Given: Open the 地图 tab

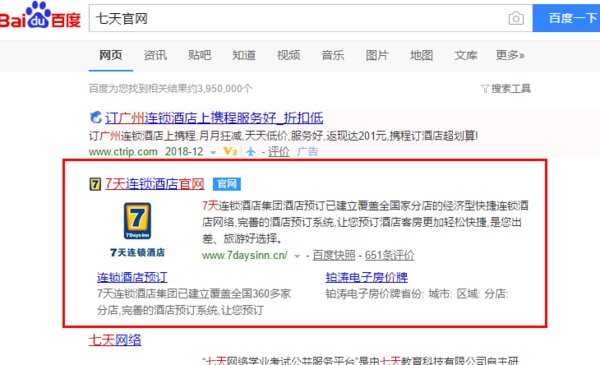Looking at the screenshot, I should (x=421, y=55).
